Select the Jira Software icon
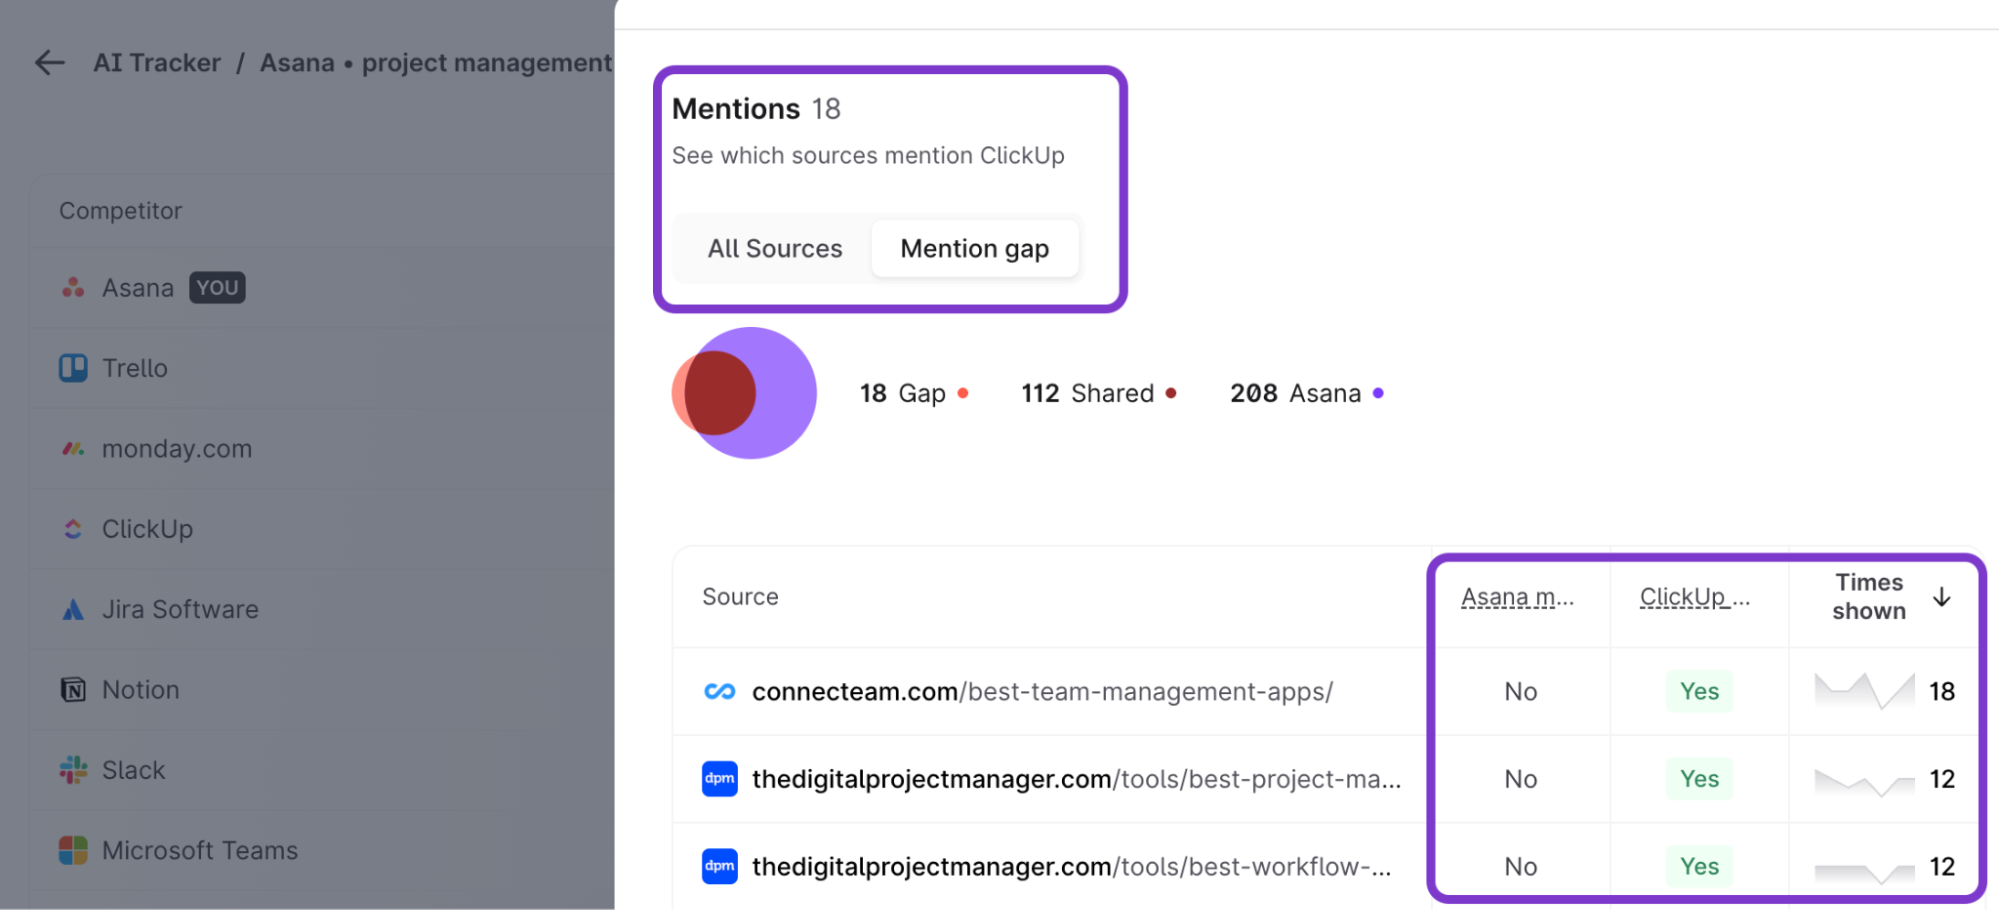The width and height of the screenshot is (1999, 910). [x=73, y=609]
